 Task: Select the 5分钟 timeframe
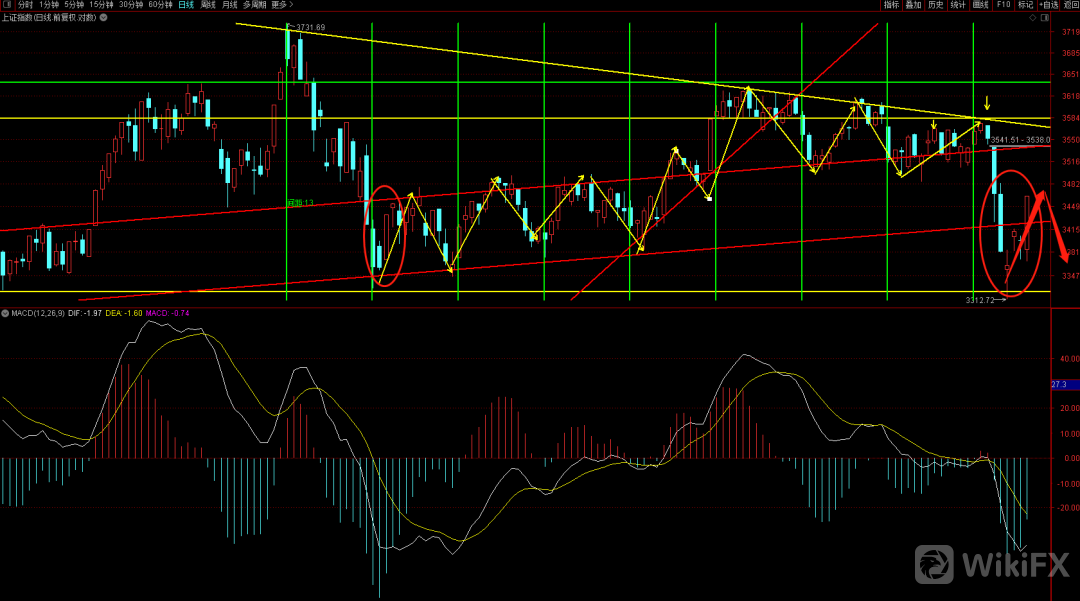(74, 5)
